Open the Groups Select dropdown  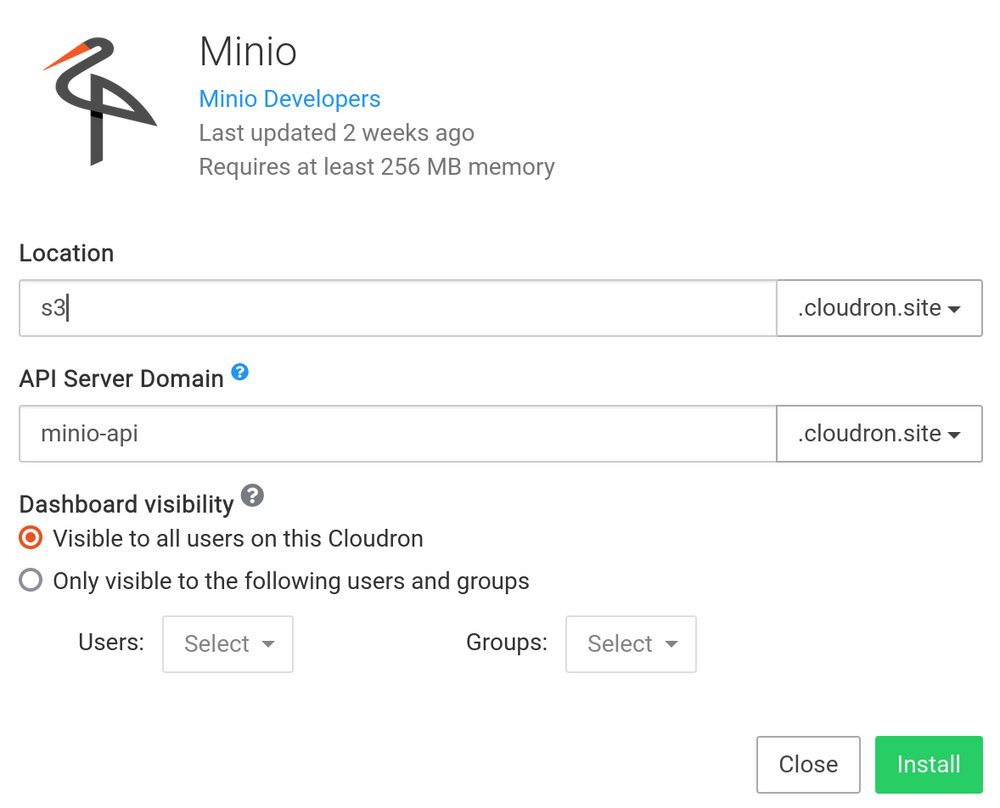pos(630,644)
